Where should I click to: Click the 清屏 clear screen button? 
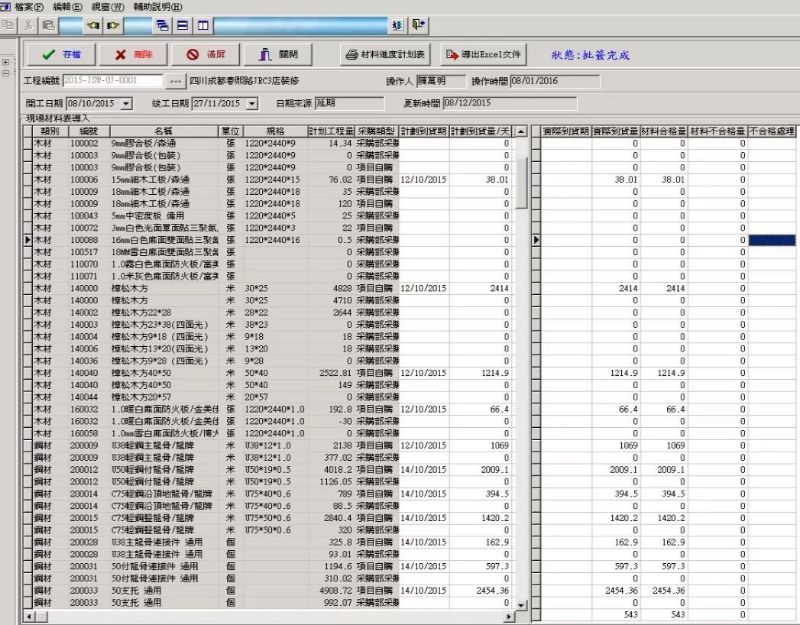[206, 54]
